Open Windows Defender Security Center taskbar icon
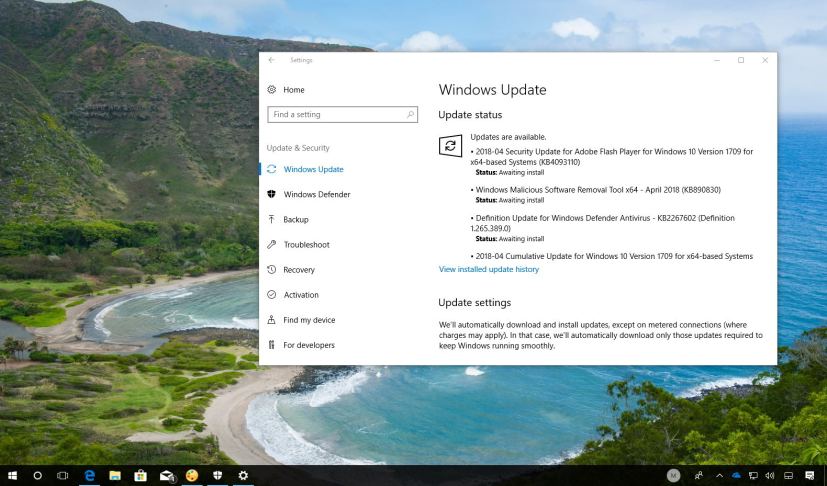The width and height of the screenshot is (827, 486). [x=217, y=475]
